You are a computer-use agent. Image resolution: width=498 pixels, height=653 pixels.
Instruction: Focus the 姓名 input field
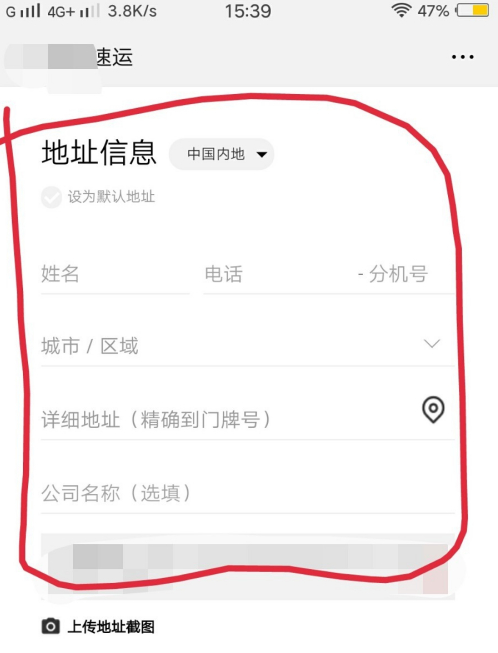pos(115,274)
